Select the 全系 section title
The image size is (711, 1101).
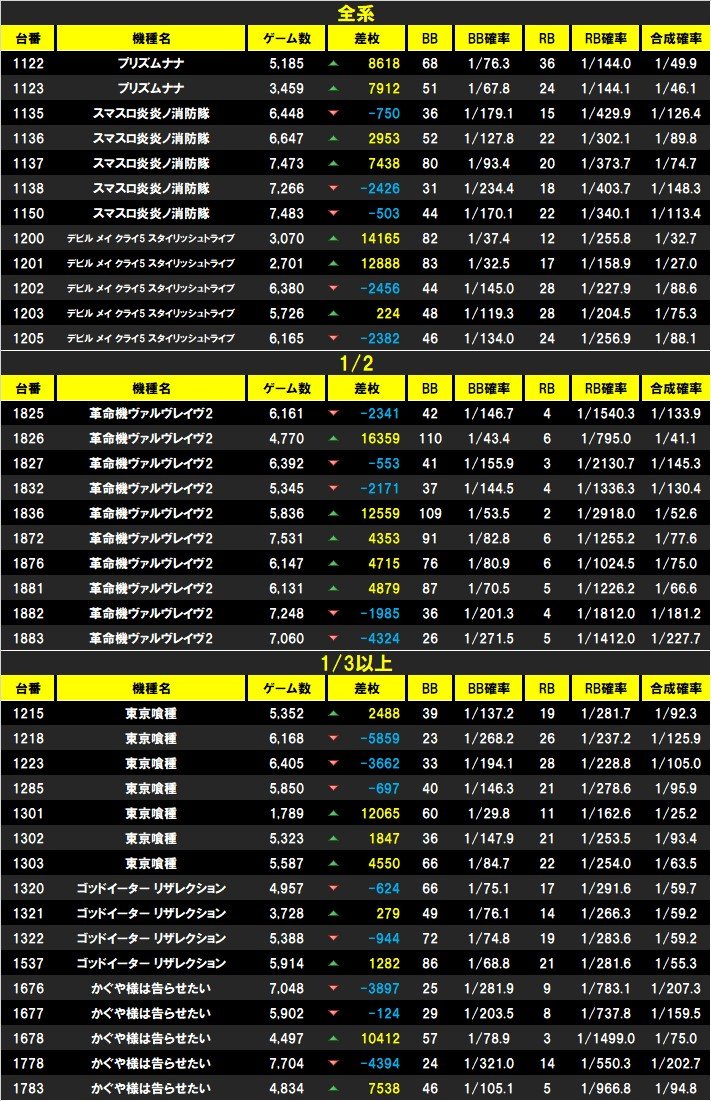point(356,13)
